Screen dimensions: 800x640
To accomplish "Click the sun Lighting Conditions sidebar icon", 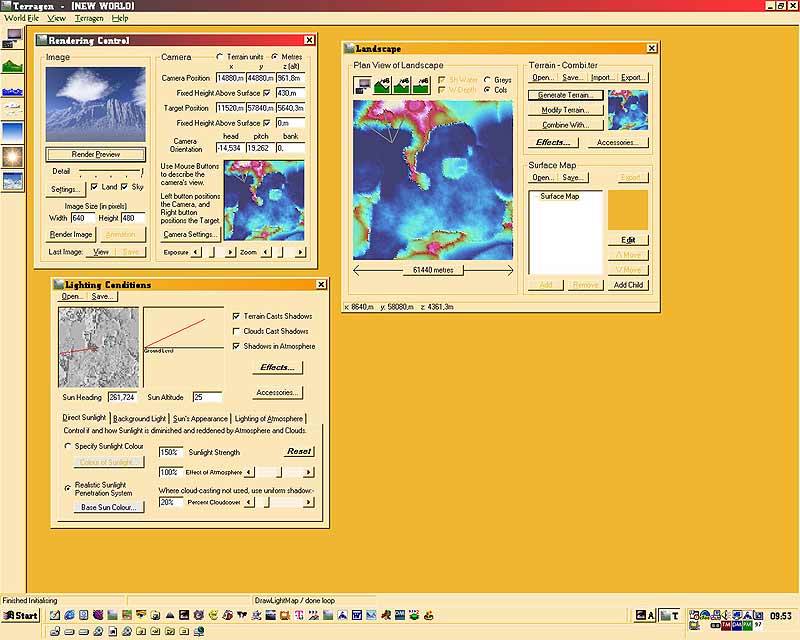I will point(14,157).
